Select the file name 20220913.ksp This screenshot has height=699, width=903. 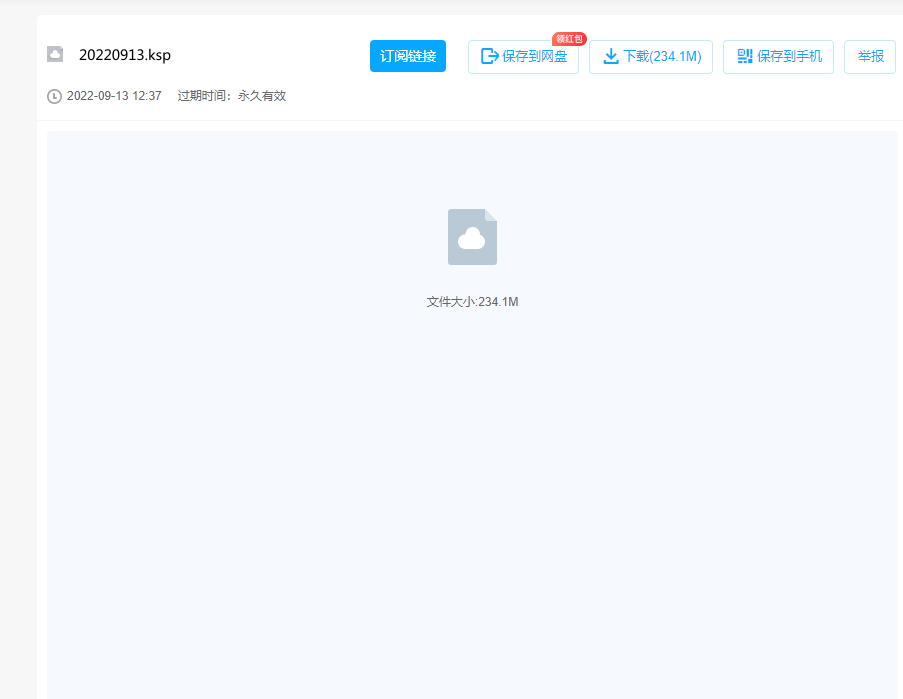(x=125, y=55)
